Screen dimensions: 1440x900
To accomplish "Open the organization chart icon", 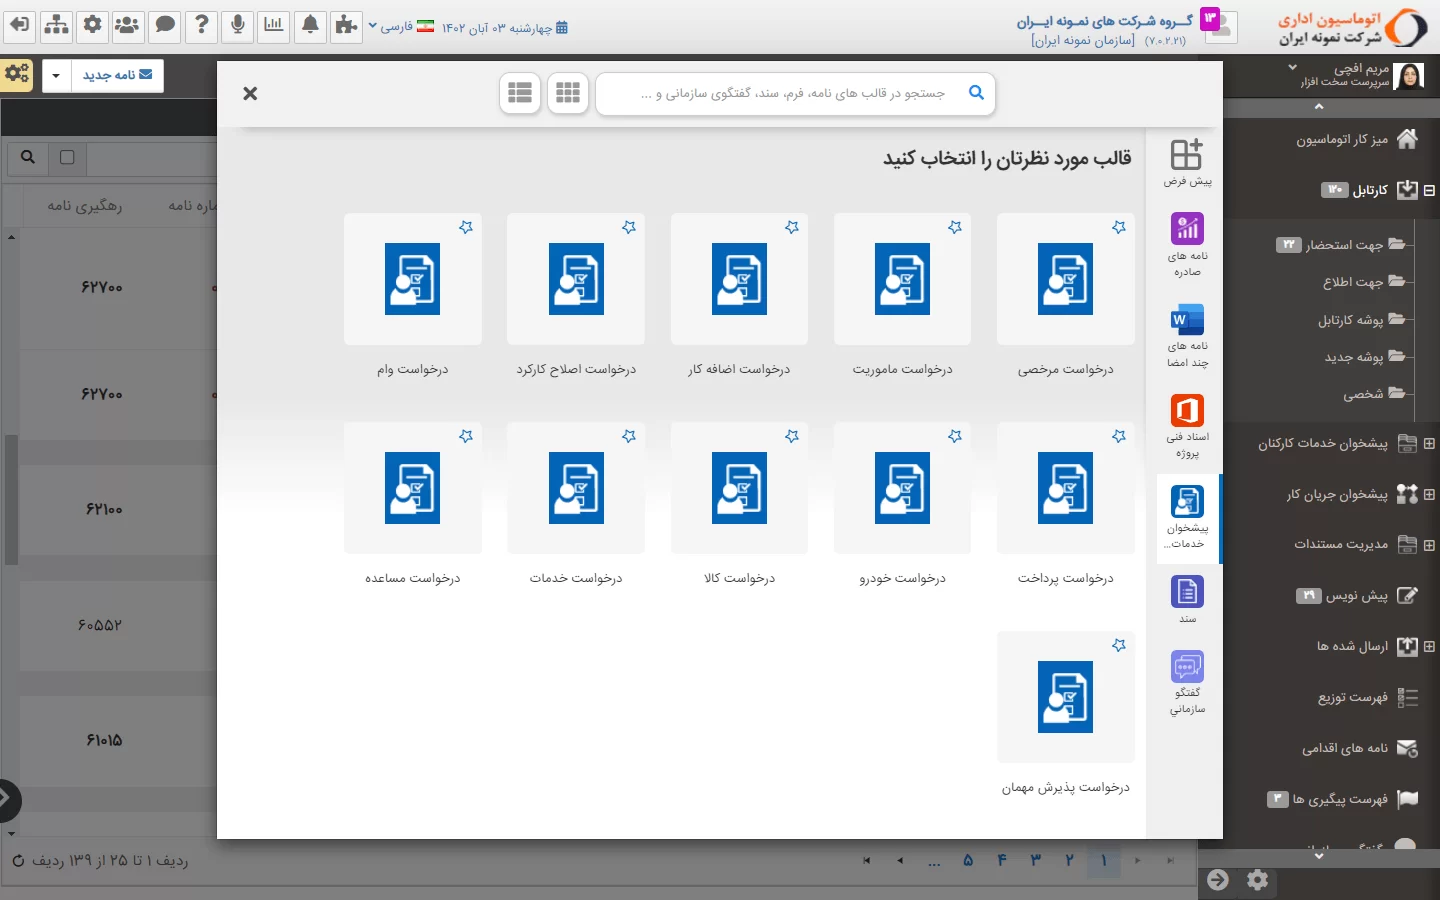I will click(56, 26).
